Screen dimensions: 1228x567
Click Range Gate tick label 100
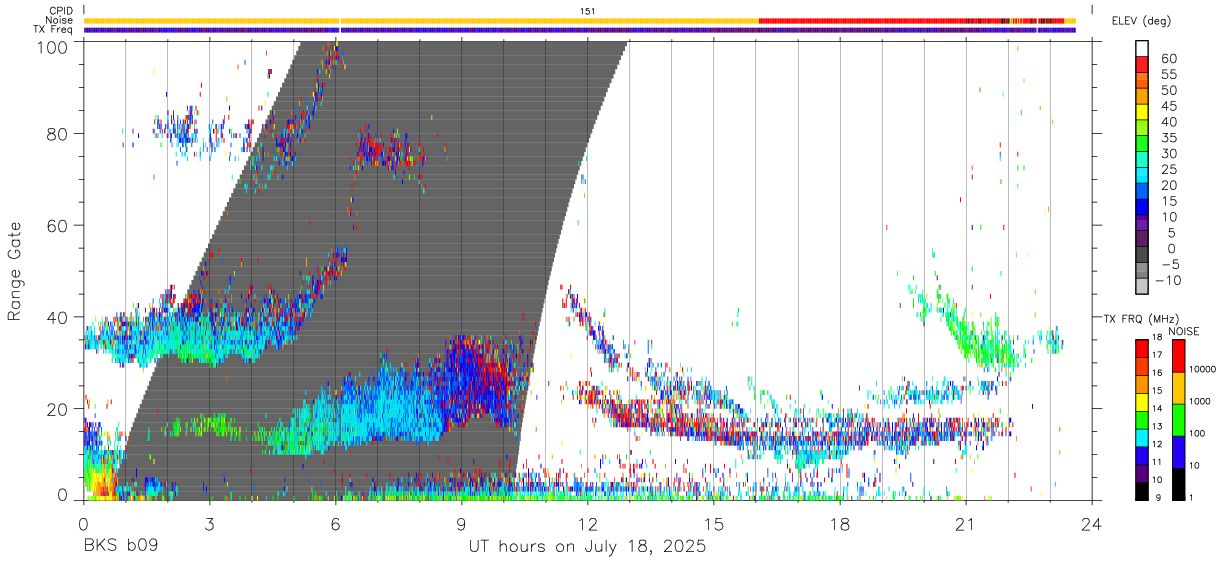51,47
